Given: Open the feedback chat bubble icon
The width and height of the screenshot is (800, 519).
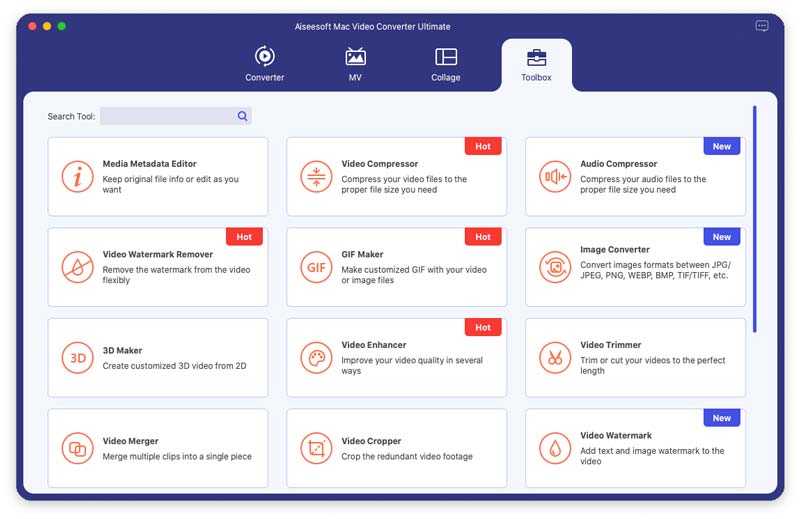Looking at the screenshot, I should pyautogui.click(x=762, y=26).
